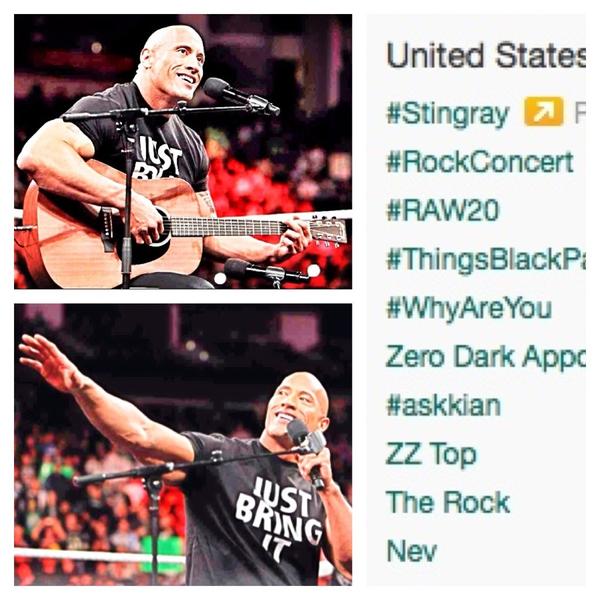Open the ZZ Top trend
Viewport: 600px width, 600px height.
click(x=432, y=455)
